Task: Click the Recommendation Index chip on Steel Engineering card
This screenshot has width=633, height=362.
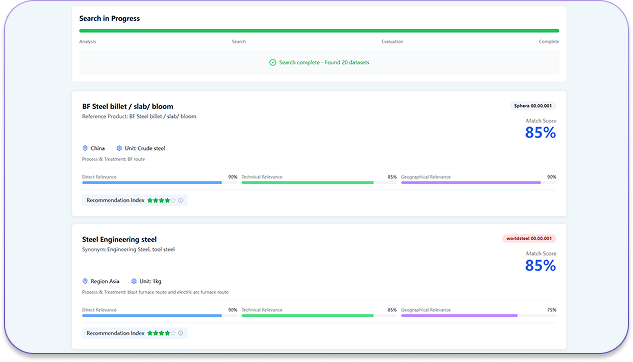Action: 135,333
